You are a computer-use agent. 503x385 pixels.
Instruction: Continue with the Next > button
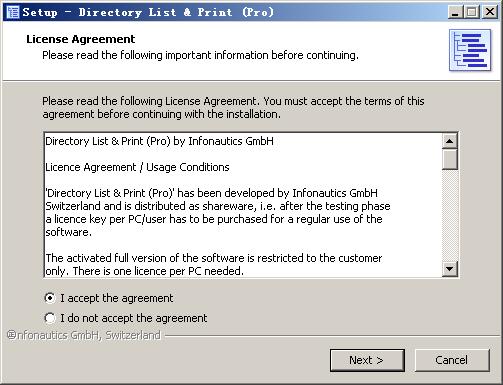(x=367, y=360)
